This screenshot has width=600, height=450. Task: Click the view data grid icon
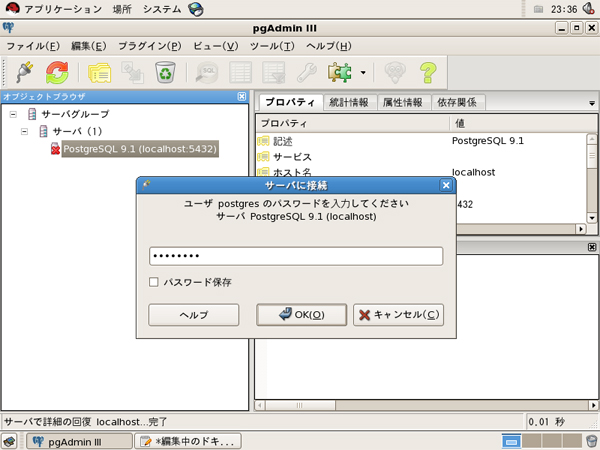pos(240,72)
